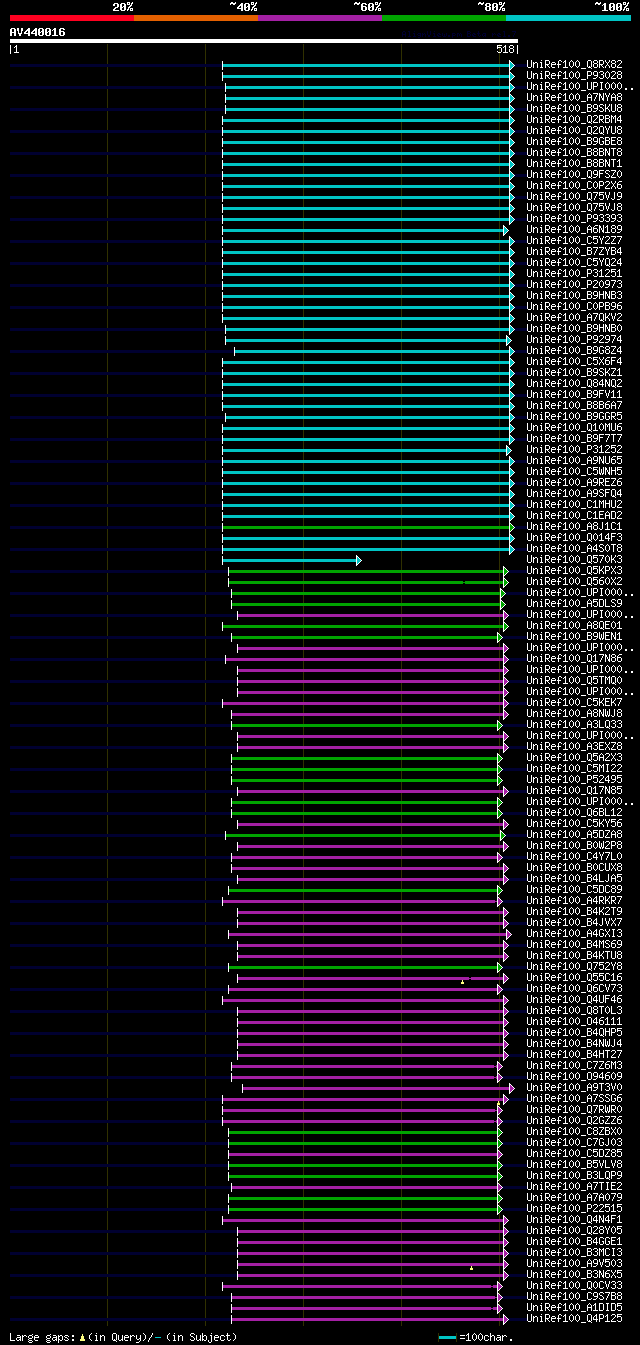This screenshot has width=640, height=1345.
Task: Select hit label UniRef100_Q6CV73
Action: point(574,988)
